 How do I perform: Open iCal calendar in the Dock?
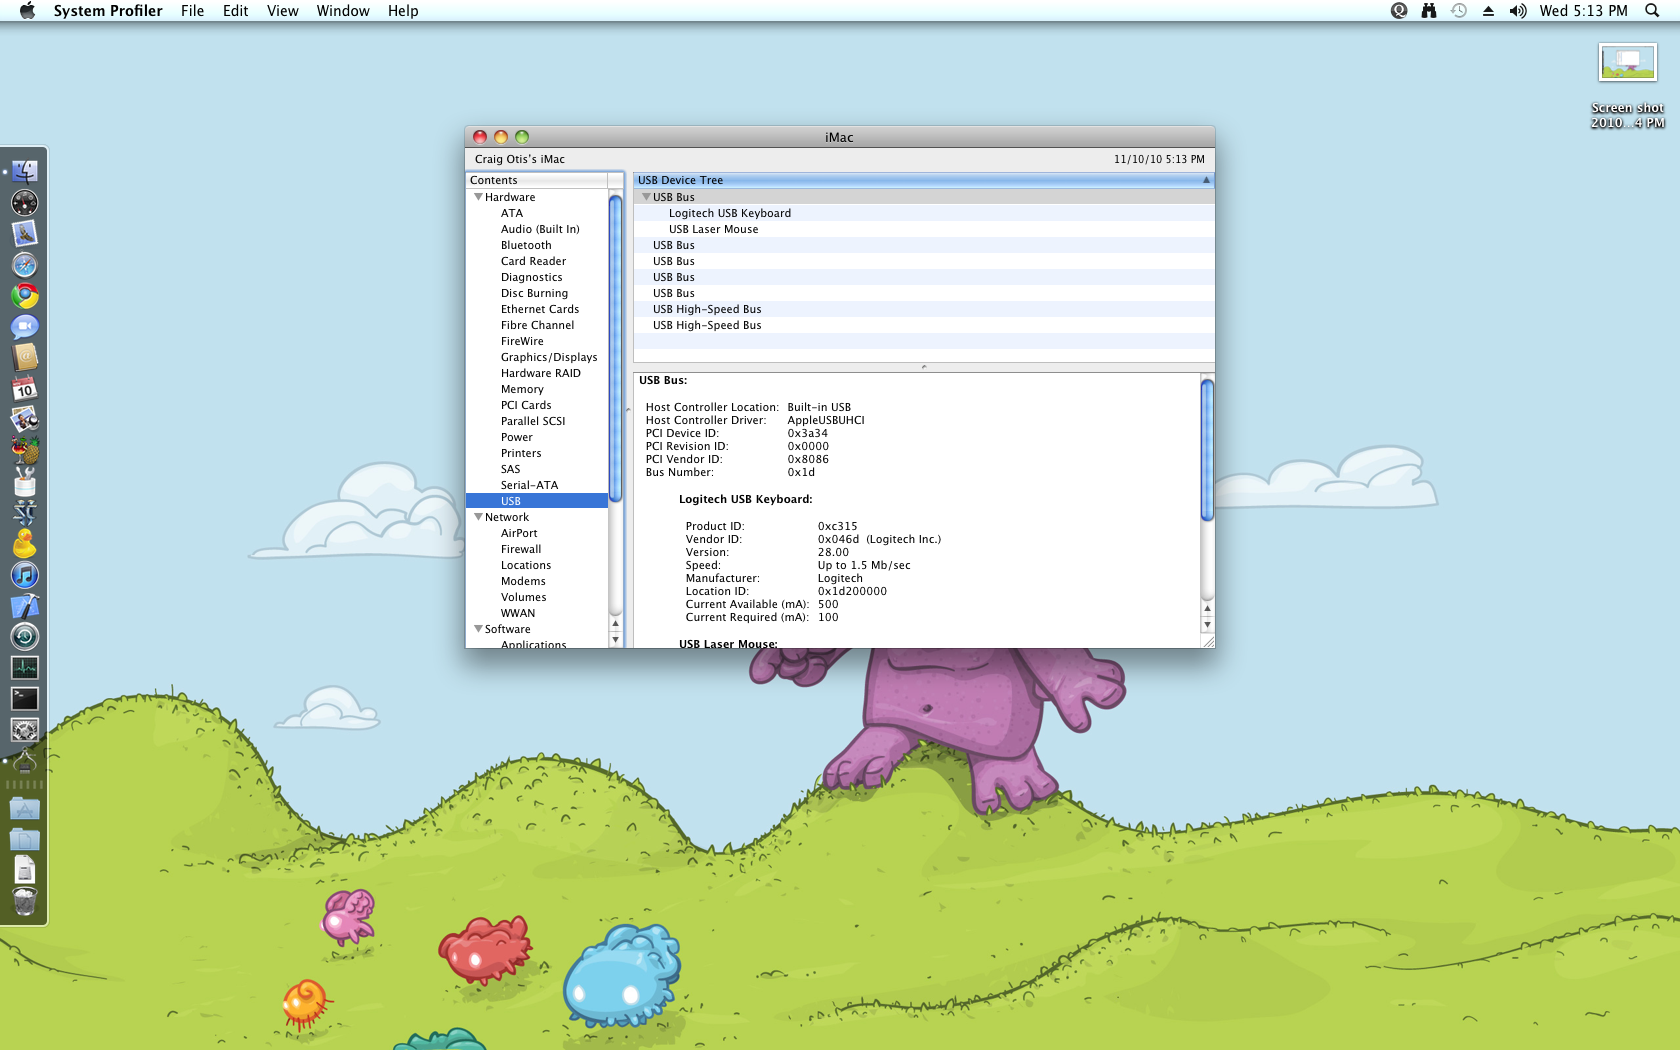pos(24,389)
